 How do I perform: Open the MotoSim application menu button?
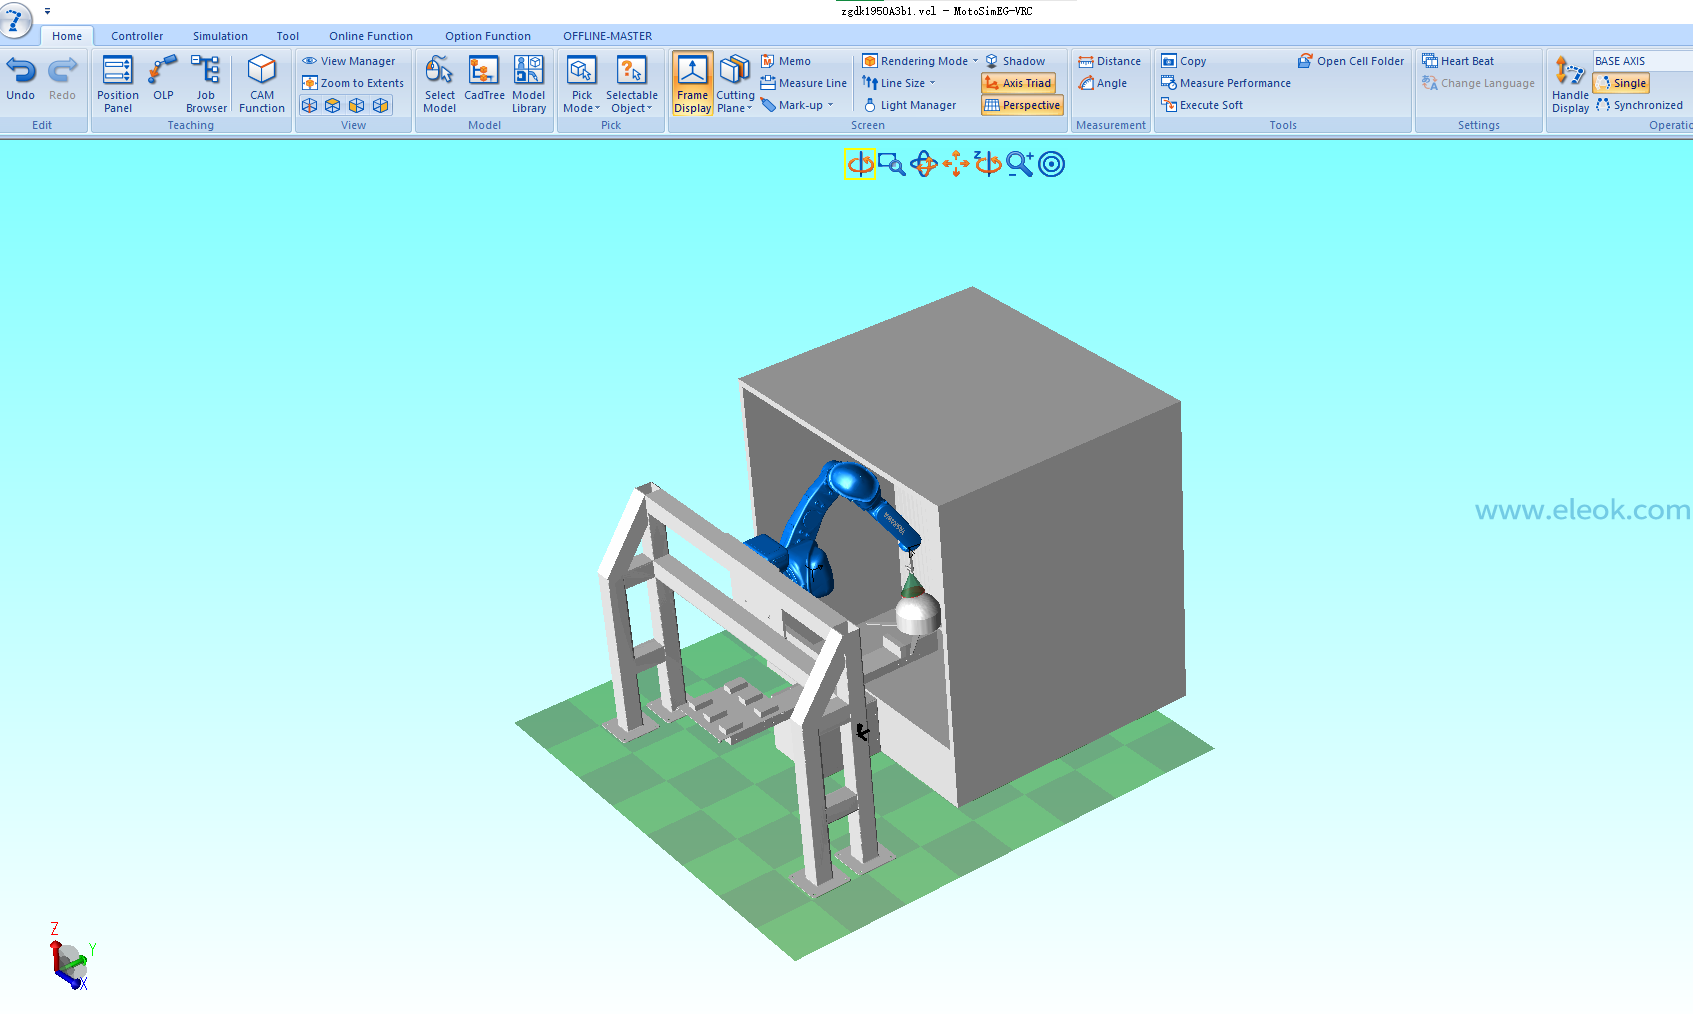click(x=16, y=18)
